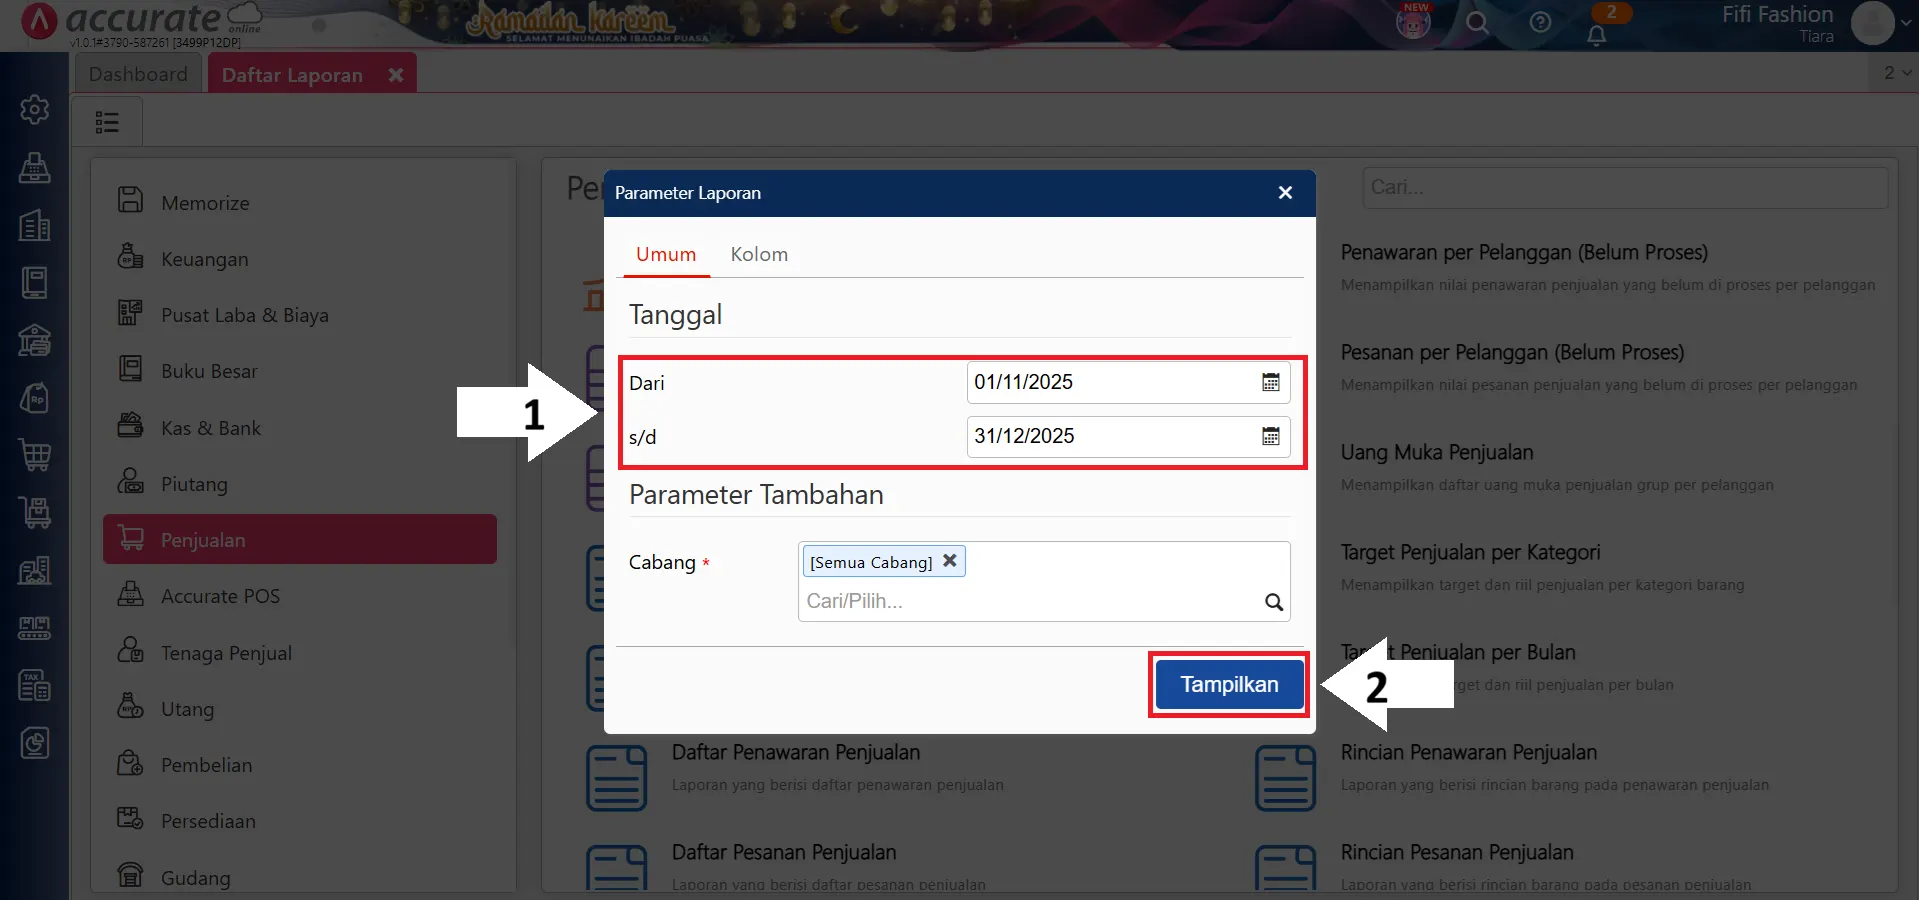Image resolution: width=1919 pixels, height=900 pixels.
Task: Open the notification bell
Action: point(1597,35)
